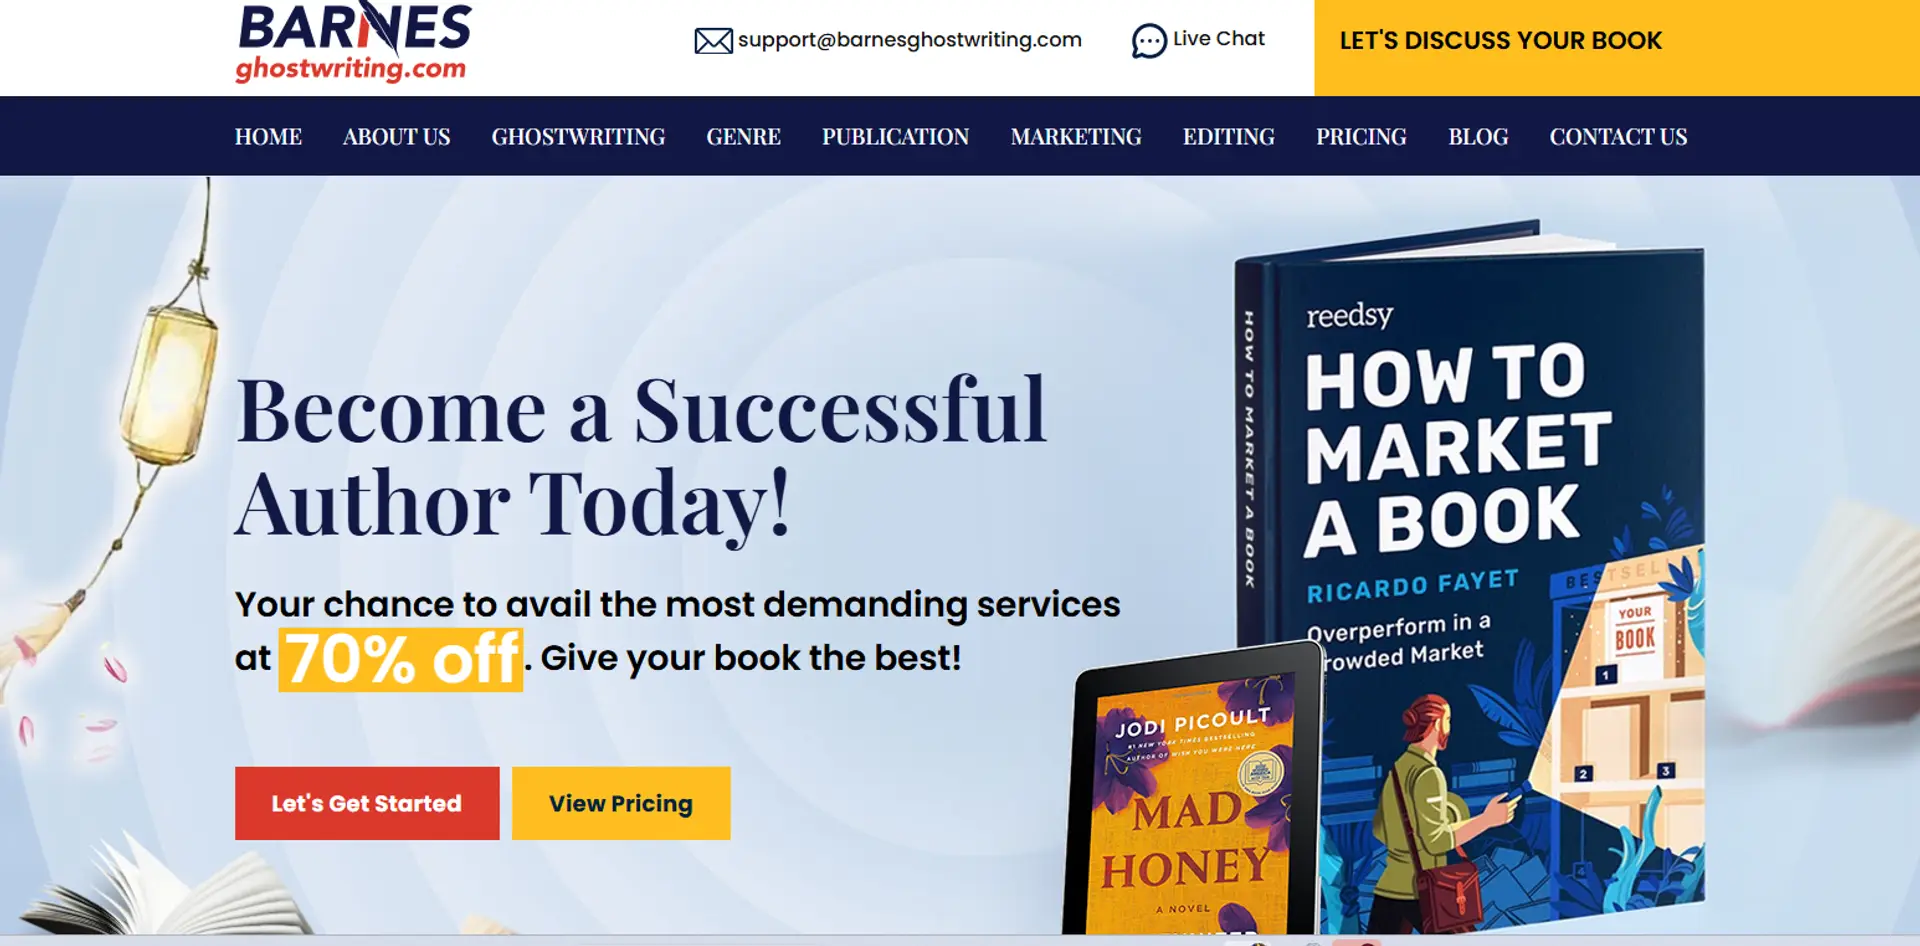Image resolution: width=1920 pixels, height=946 pixels.
Task: Click the Let's Get Started button
Action: click(x=367, y=803)
